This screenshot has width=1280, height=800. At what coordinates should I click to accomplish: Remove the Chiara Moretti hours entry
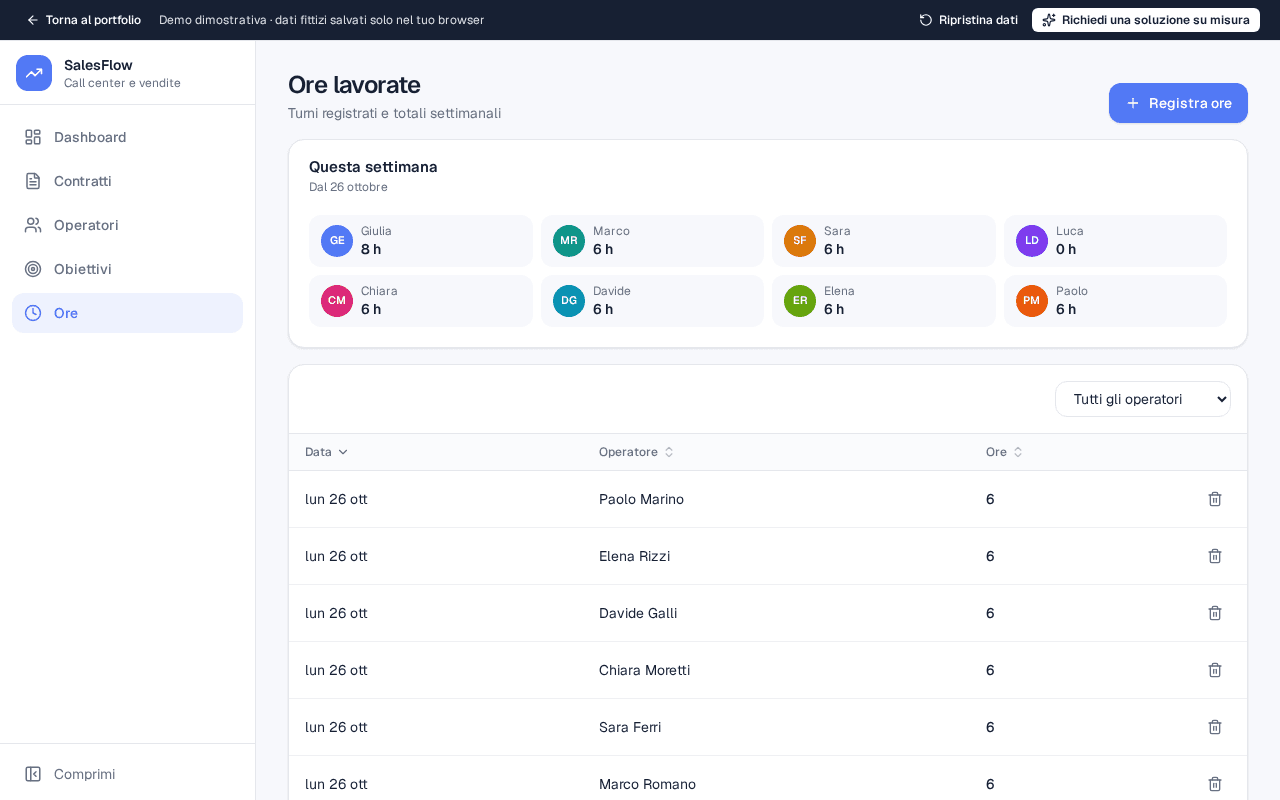tap(1215, 670)
